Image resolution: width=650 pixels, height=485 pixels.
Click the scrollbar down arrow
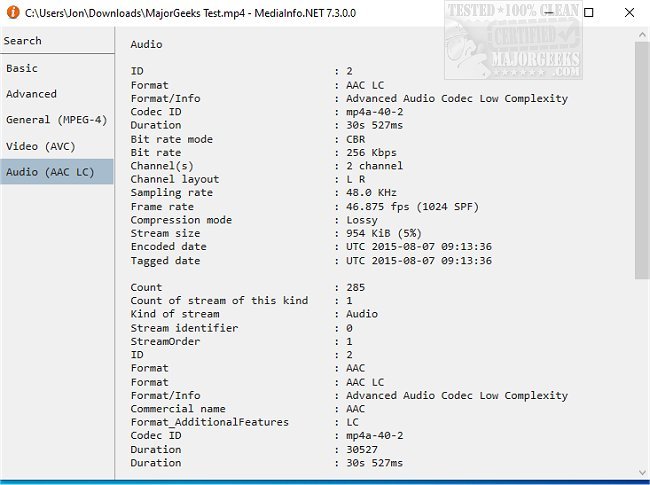pyautogui.click(x=641, y=470)
